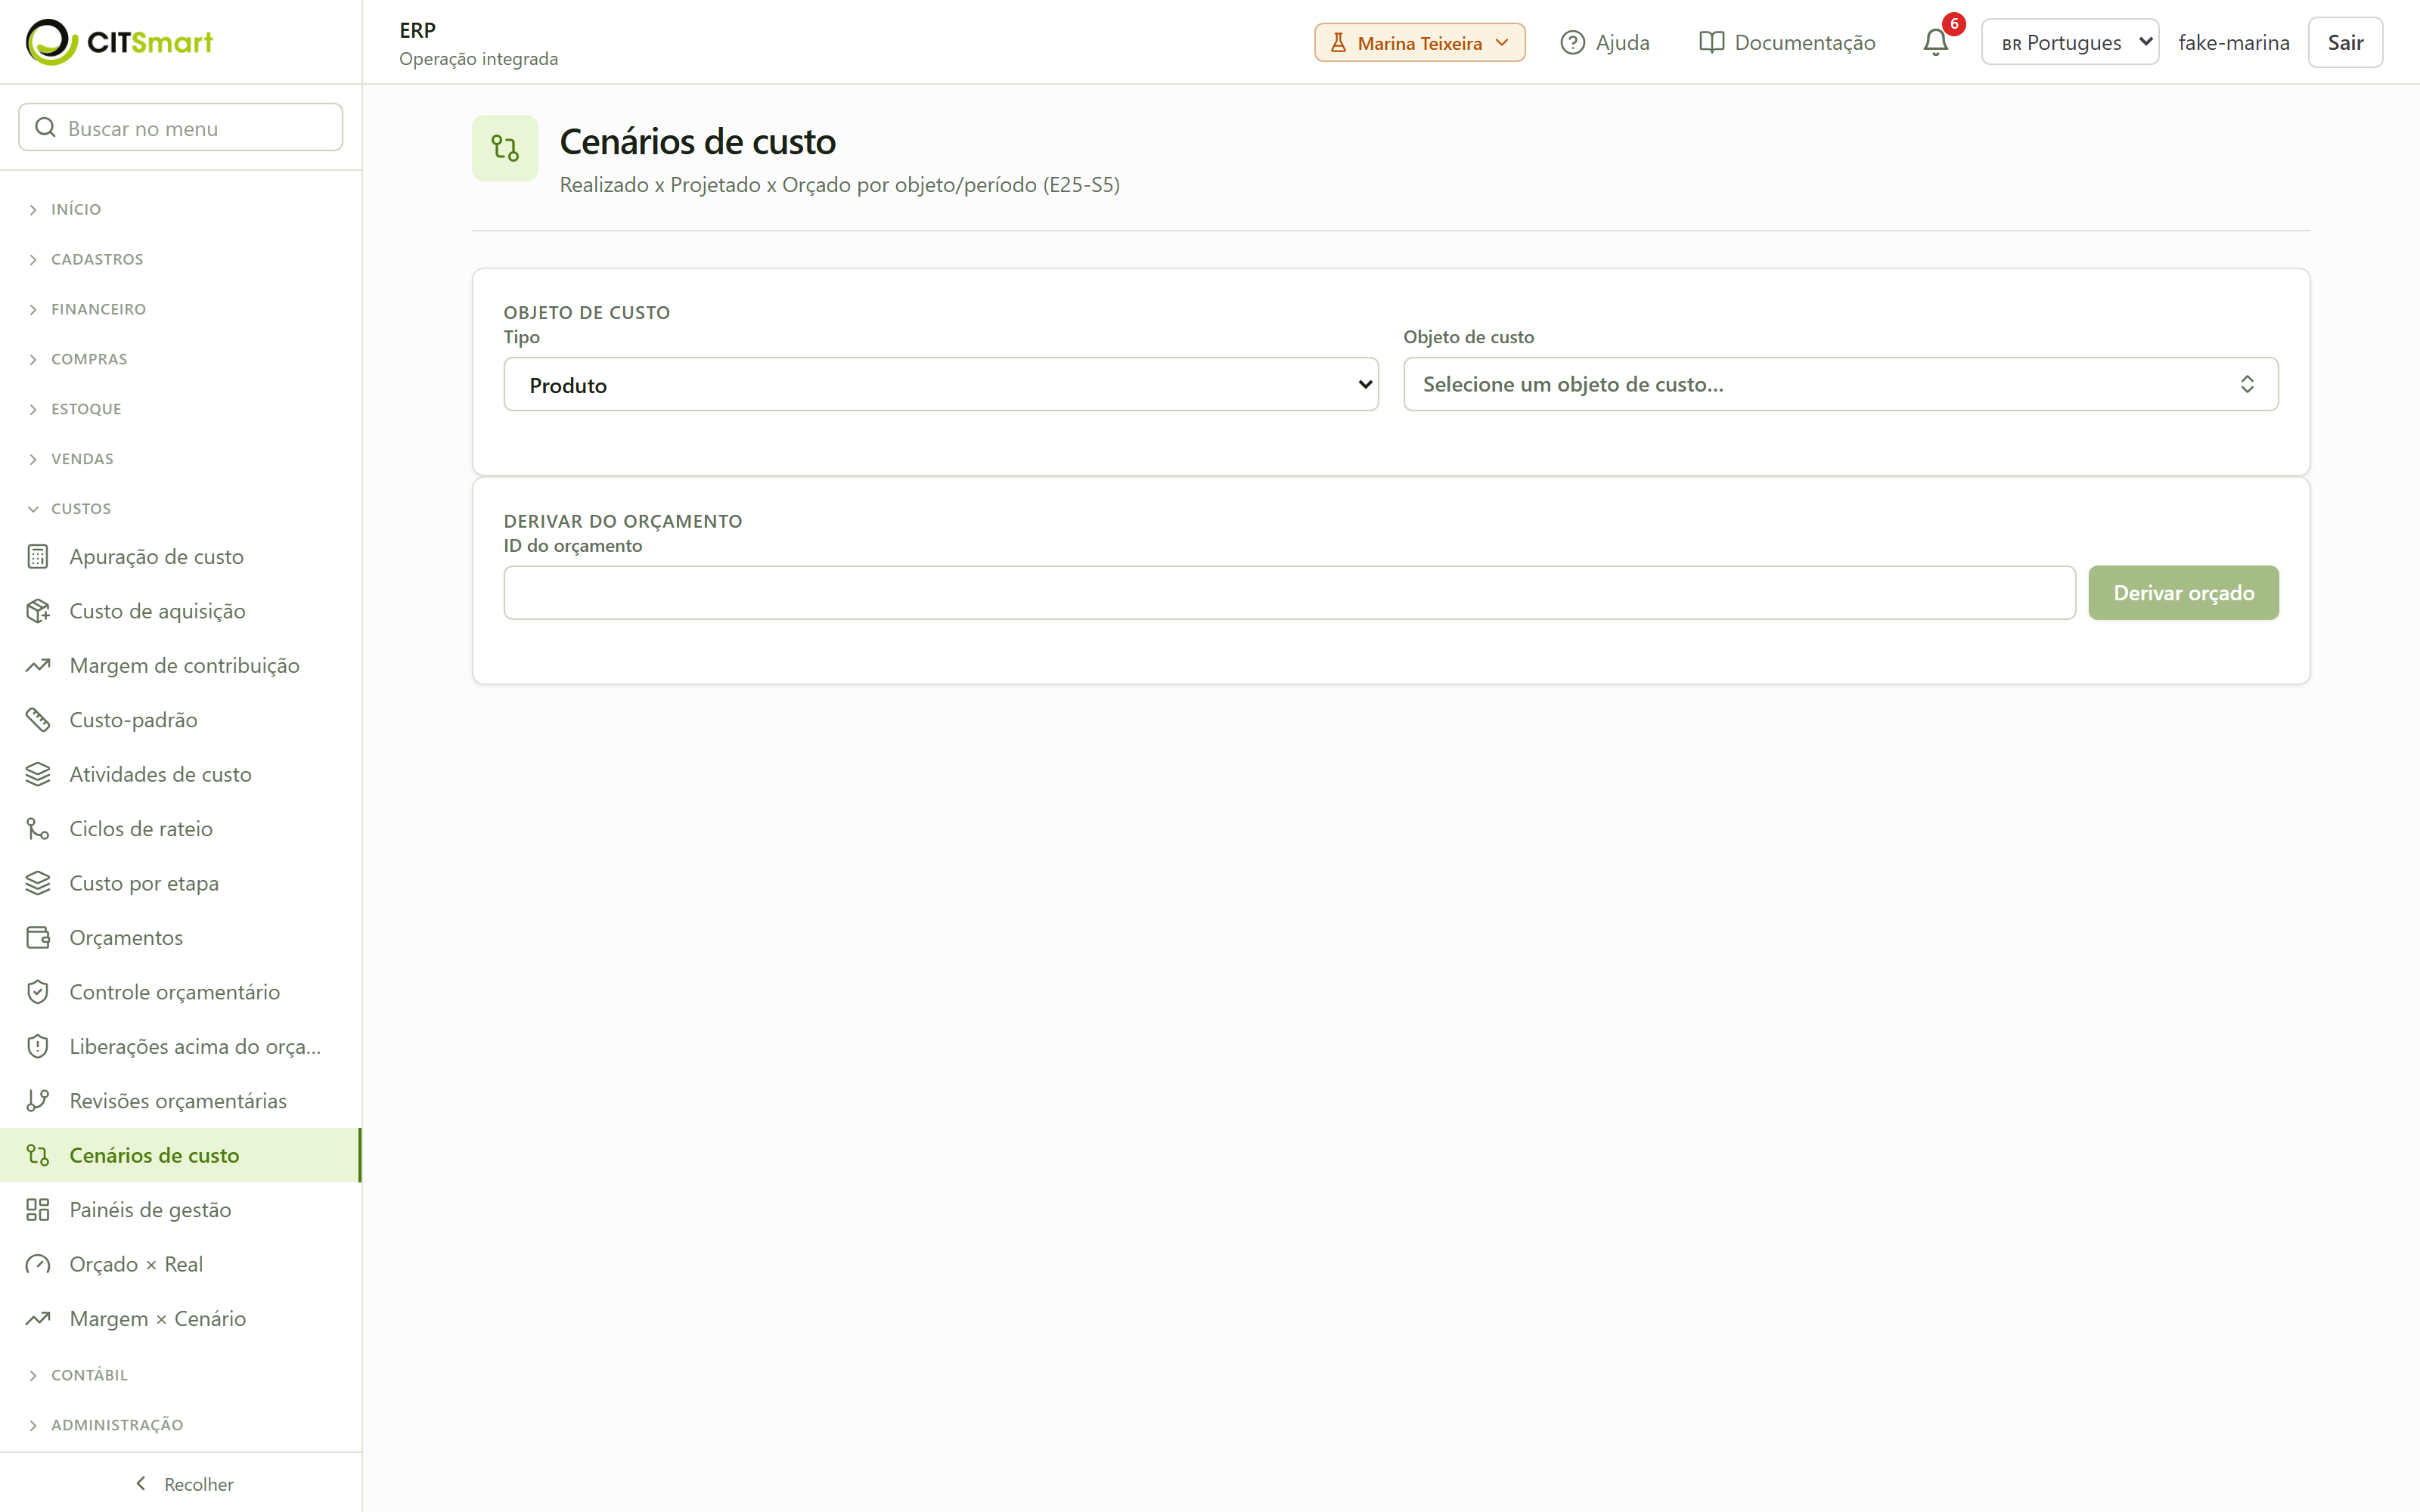2420x1512 pixels.
Task: Click the Apuração de custo calculator icon
Action: [x=38, y=556]
